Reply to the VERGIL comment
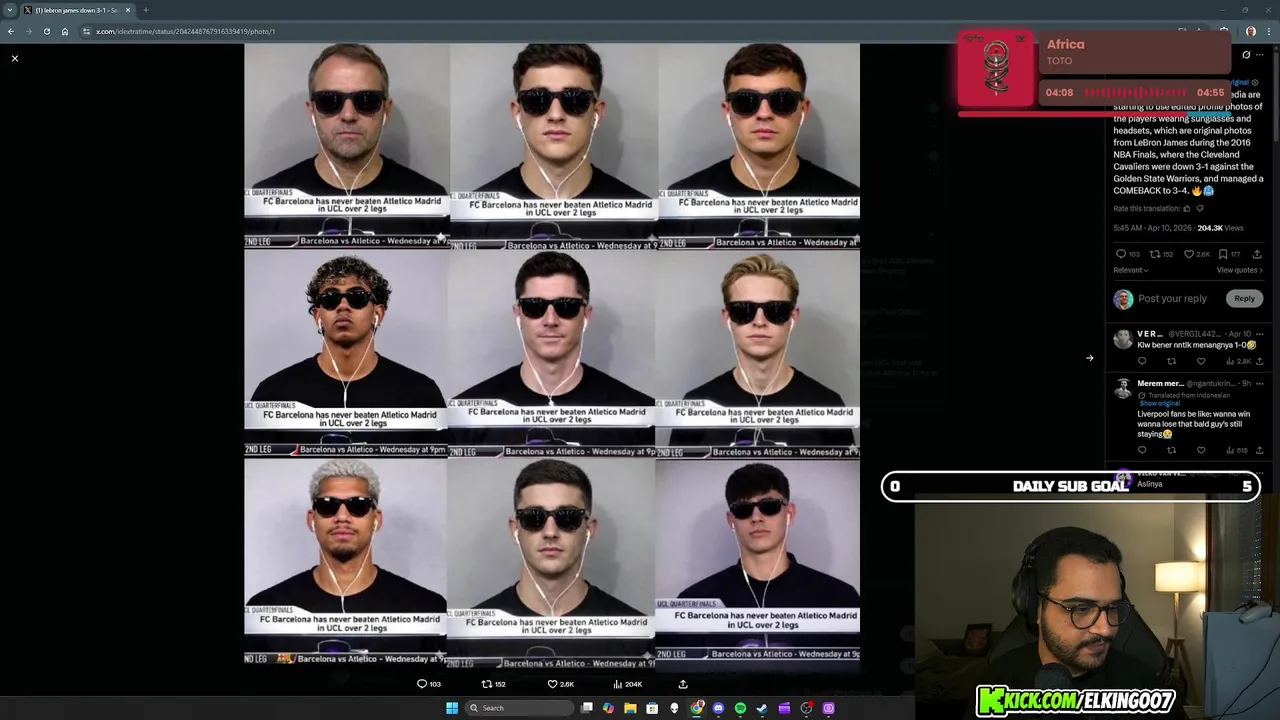 click(x=1142, y=361)
